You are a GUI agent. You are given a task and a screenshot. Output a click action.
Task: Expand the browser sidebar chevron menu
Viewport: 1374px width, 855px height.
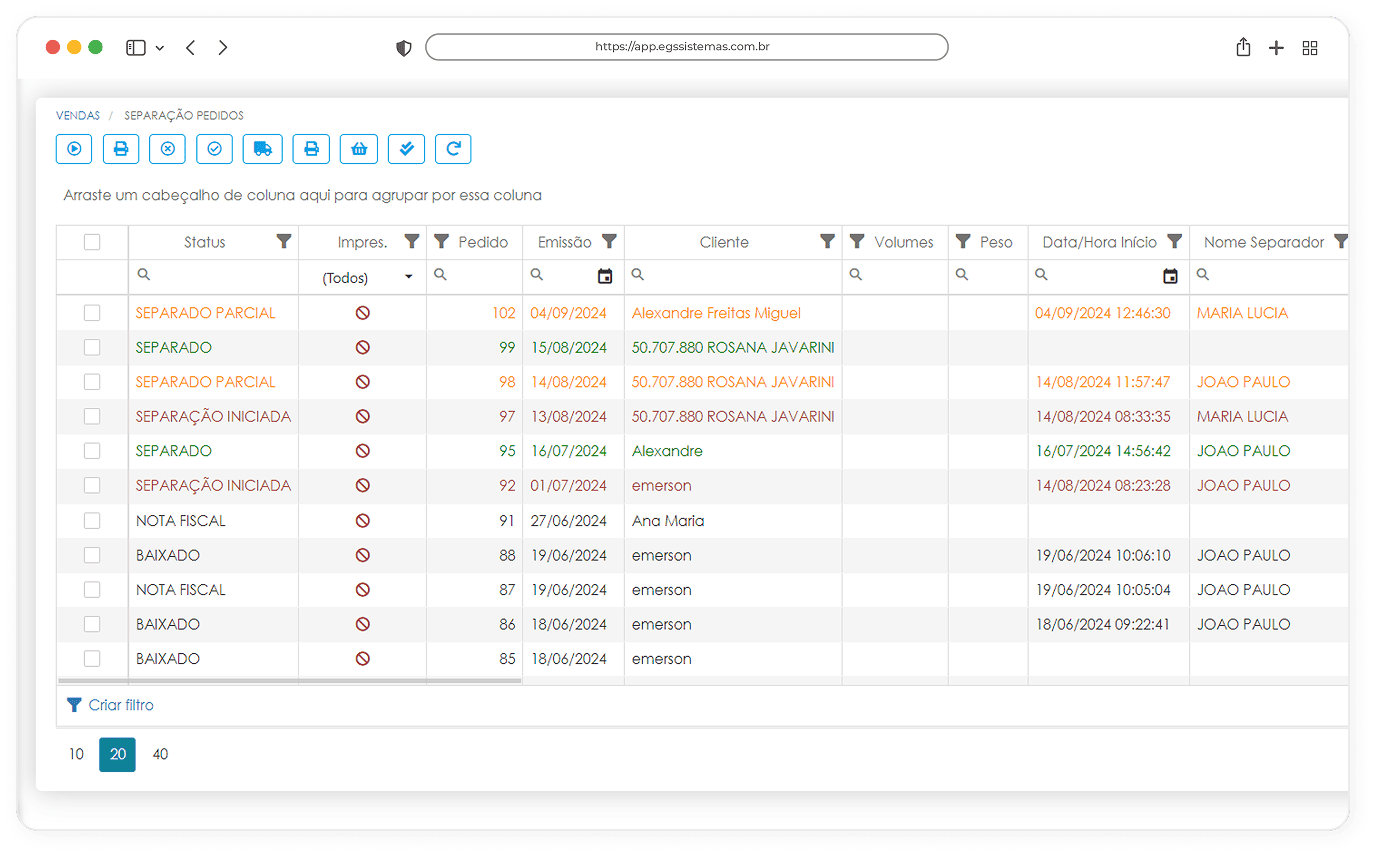pyautogui.click(x=160, y=48)
